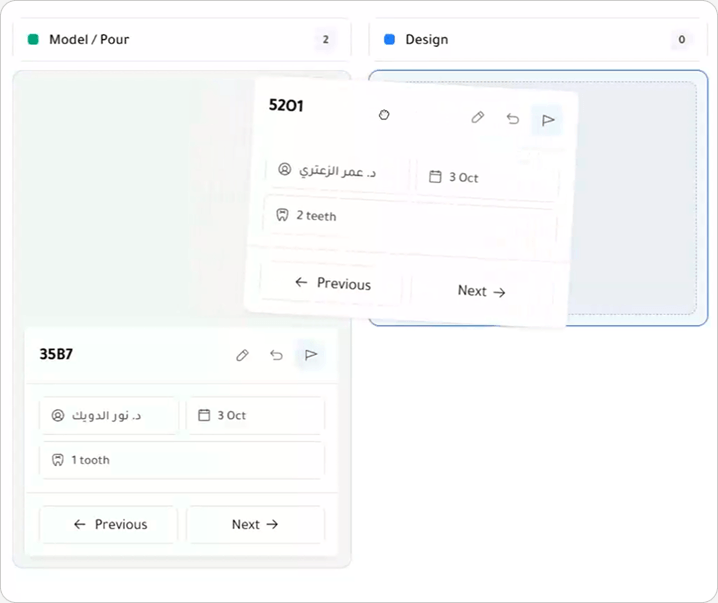Click the flag icon on card 35B7
This screenshot has height=603, width=718.
coord(311,355)
